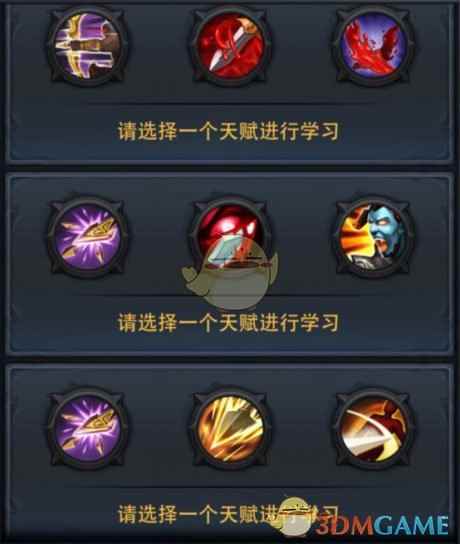The image size is (460, 544).
Task: Choose the red glowing orb talent
Action: click(230, 238)
